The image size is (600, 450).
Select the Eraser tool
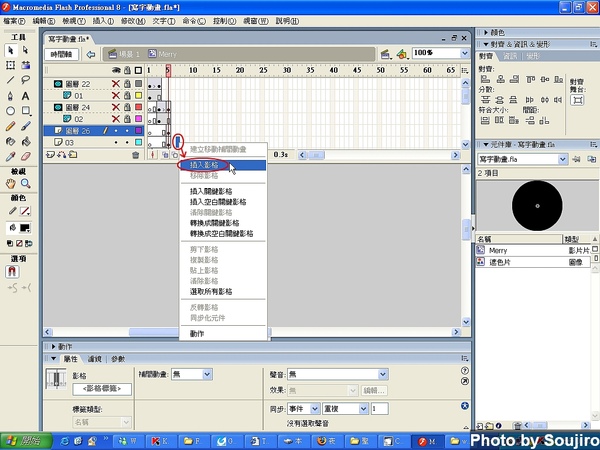tap(26, 157)
